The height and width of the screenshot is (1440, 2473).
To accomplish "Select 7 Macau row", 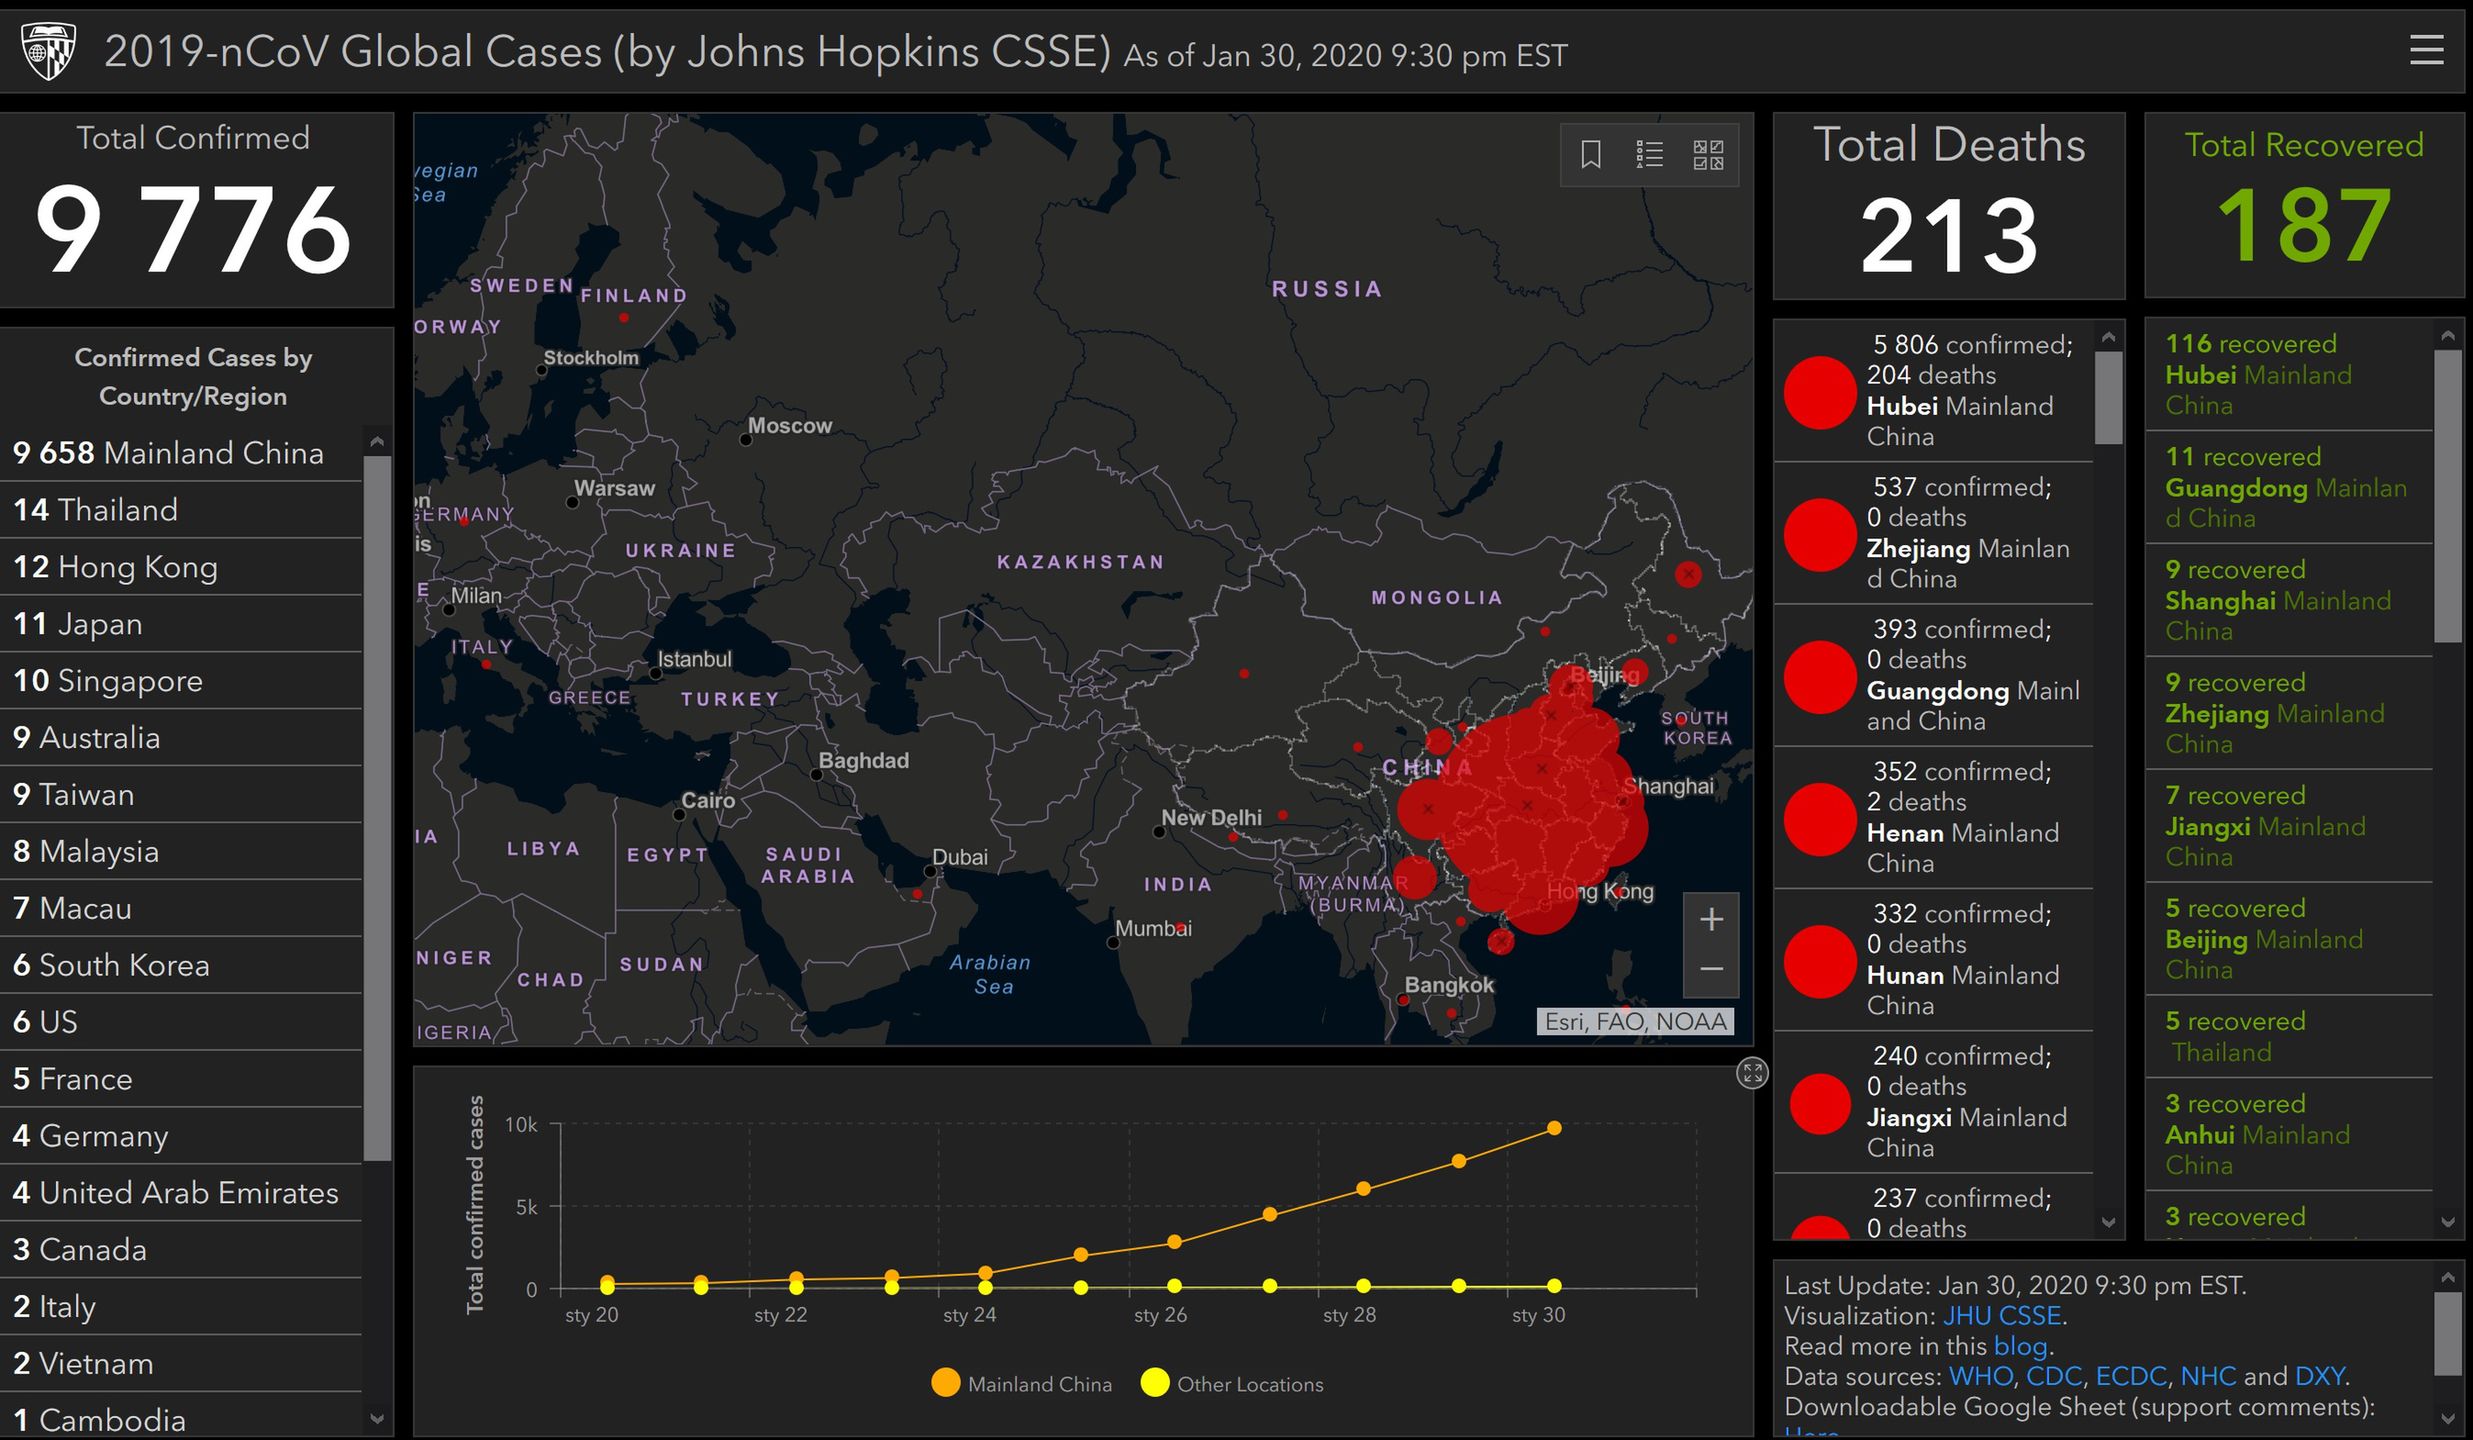I will (x=181, y=909).
